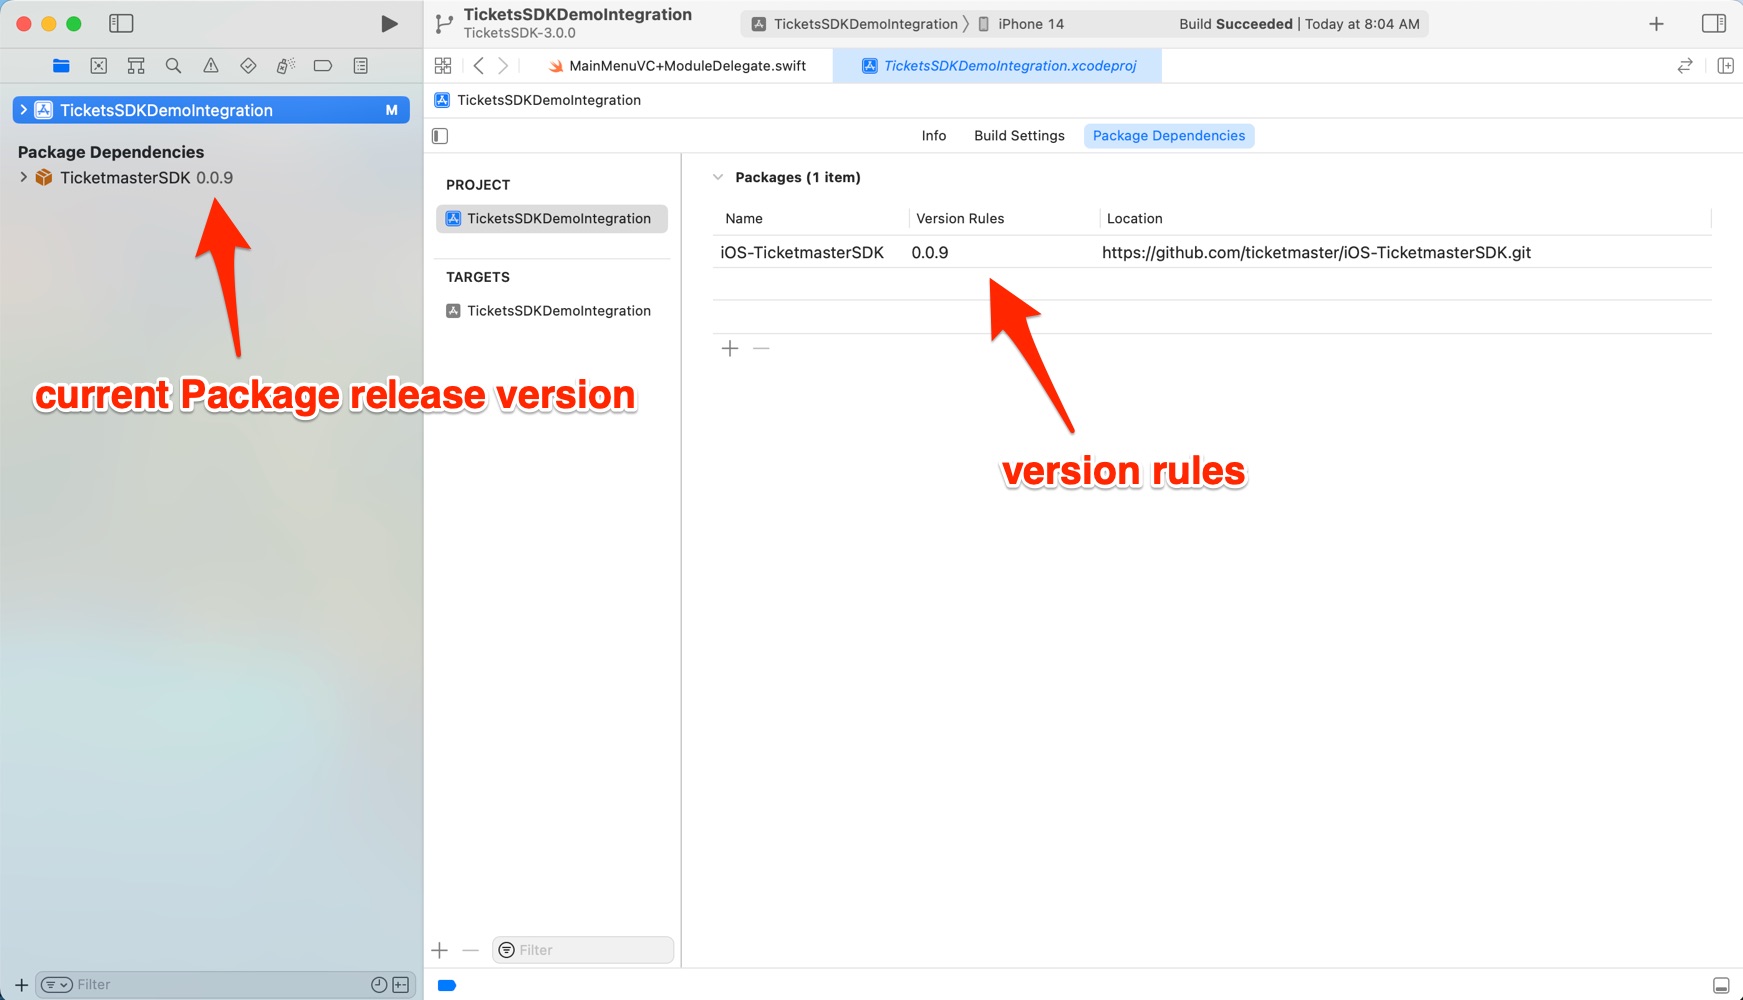Viewport: 1743px width, 1000px height.
Task: Open the Symbol navigator
Action: pos(136,66)
